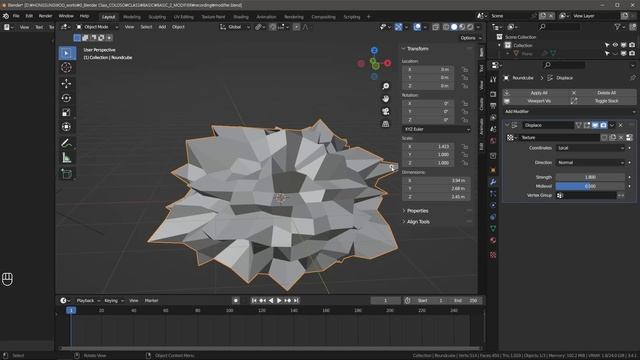Unlink the Texture datablock with X
Screen dimensions: 640x360
(x=621, y=138)
